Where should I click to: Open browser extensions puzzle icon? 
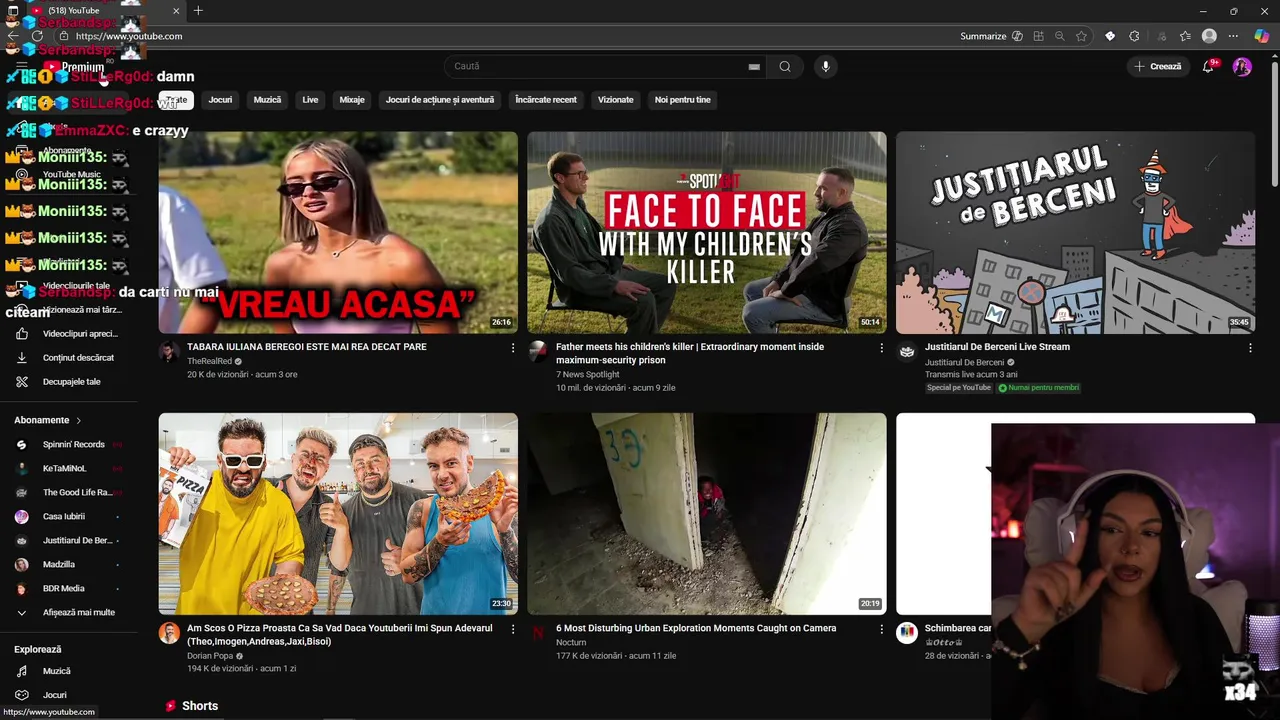[x=1134, y=36]
